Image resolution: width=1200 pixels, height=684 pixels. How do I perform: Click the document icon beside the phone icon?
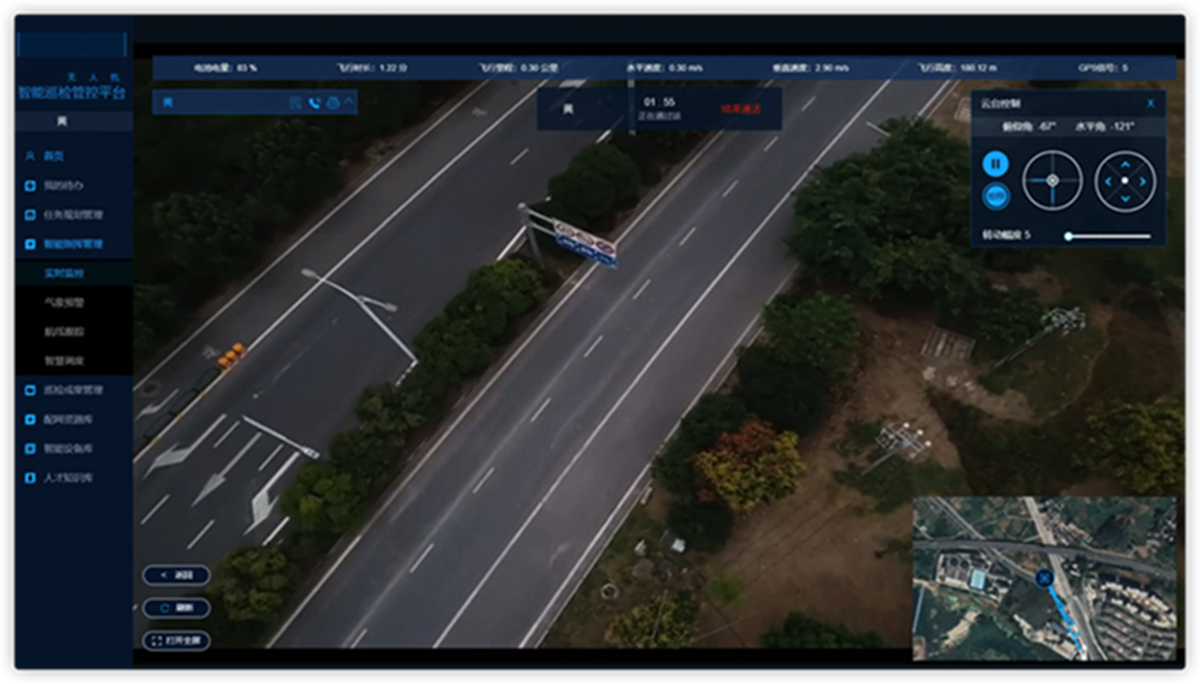click(x=296, y=103)
